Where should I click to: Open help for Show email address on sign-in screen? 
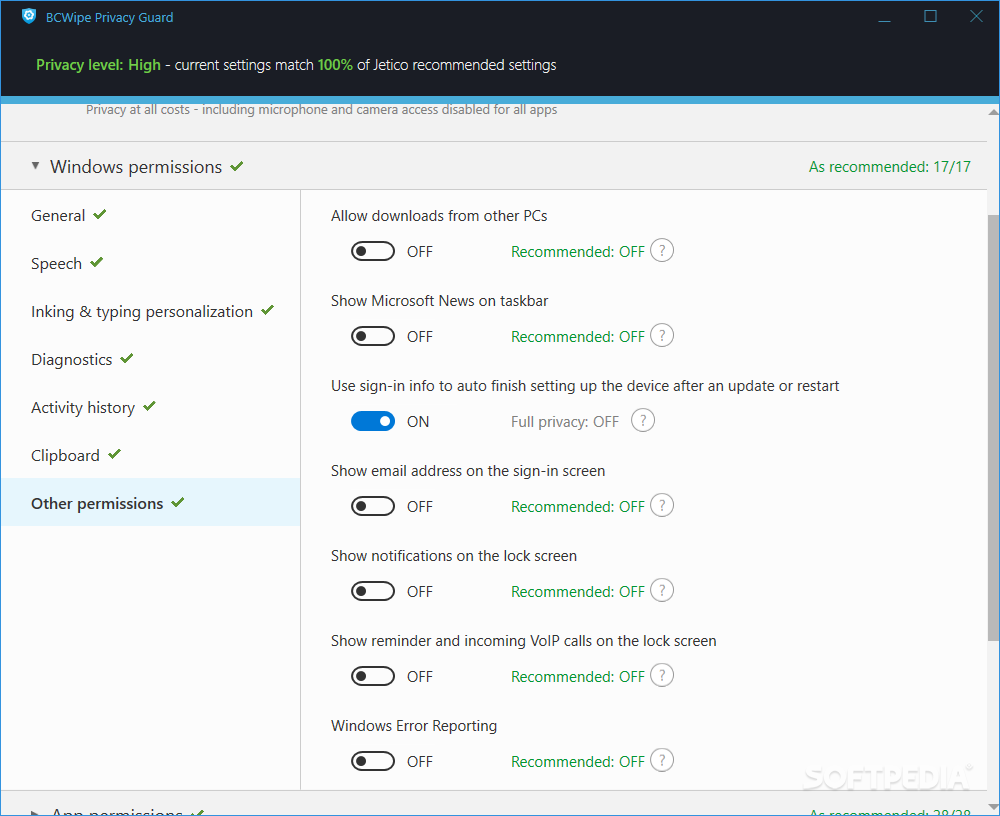point(662,505)
